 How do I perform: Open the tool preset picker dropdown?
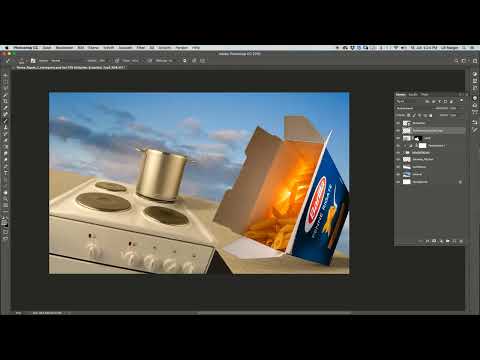pos(8,61)
